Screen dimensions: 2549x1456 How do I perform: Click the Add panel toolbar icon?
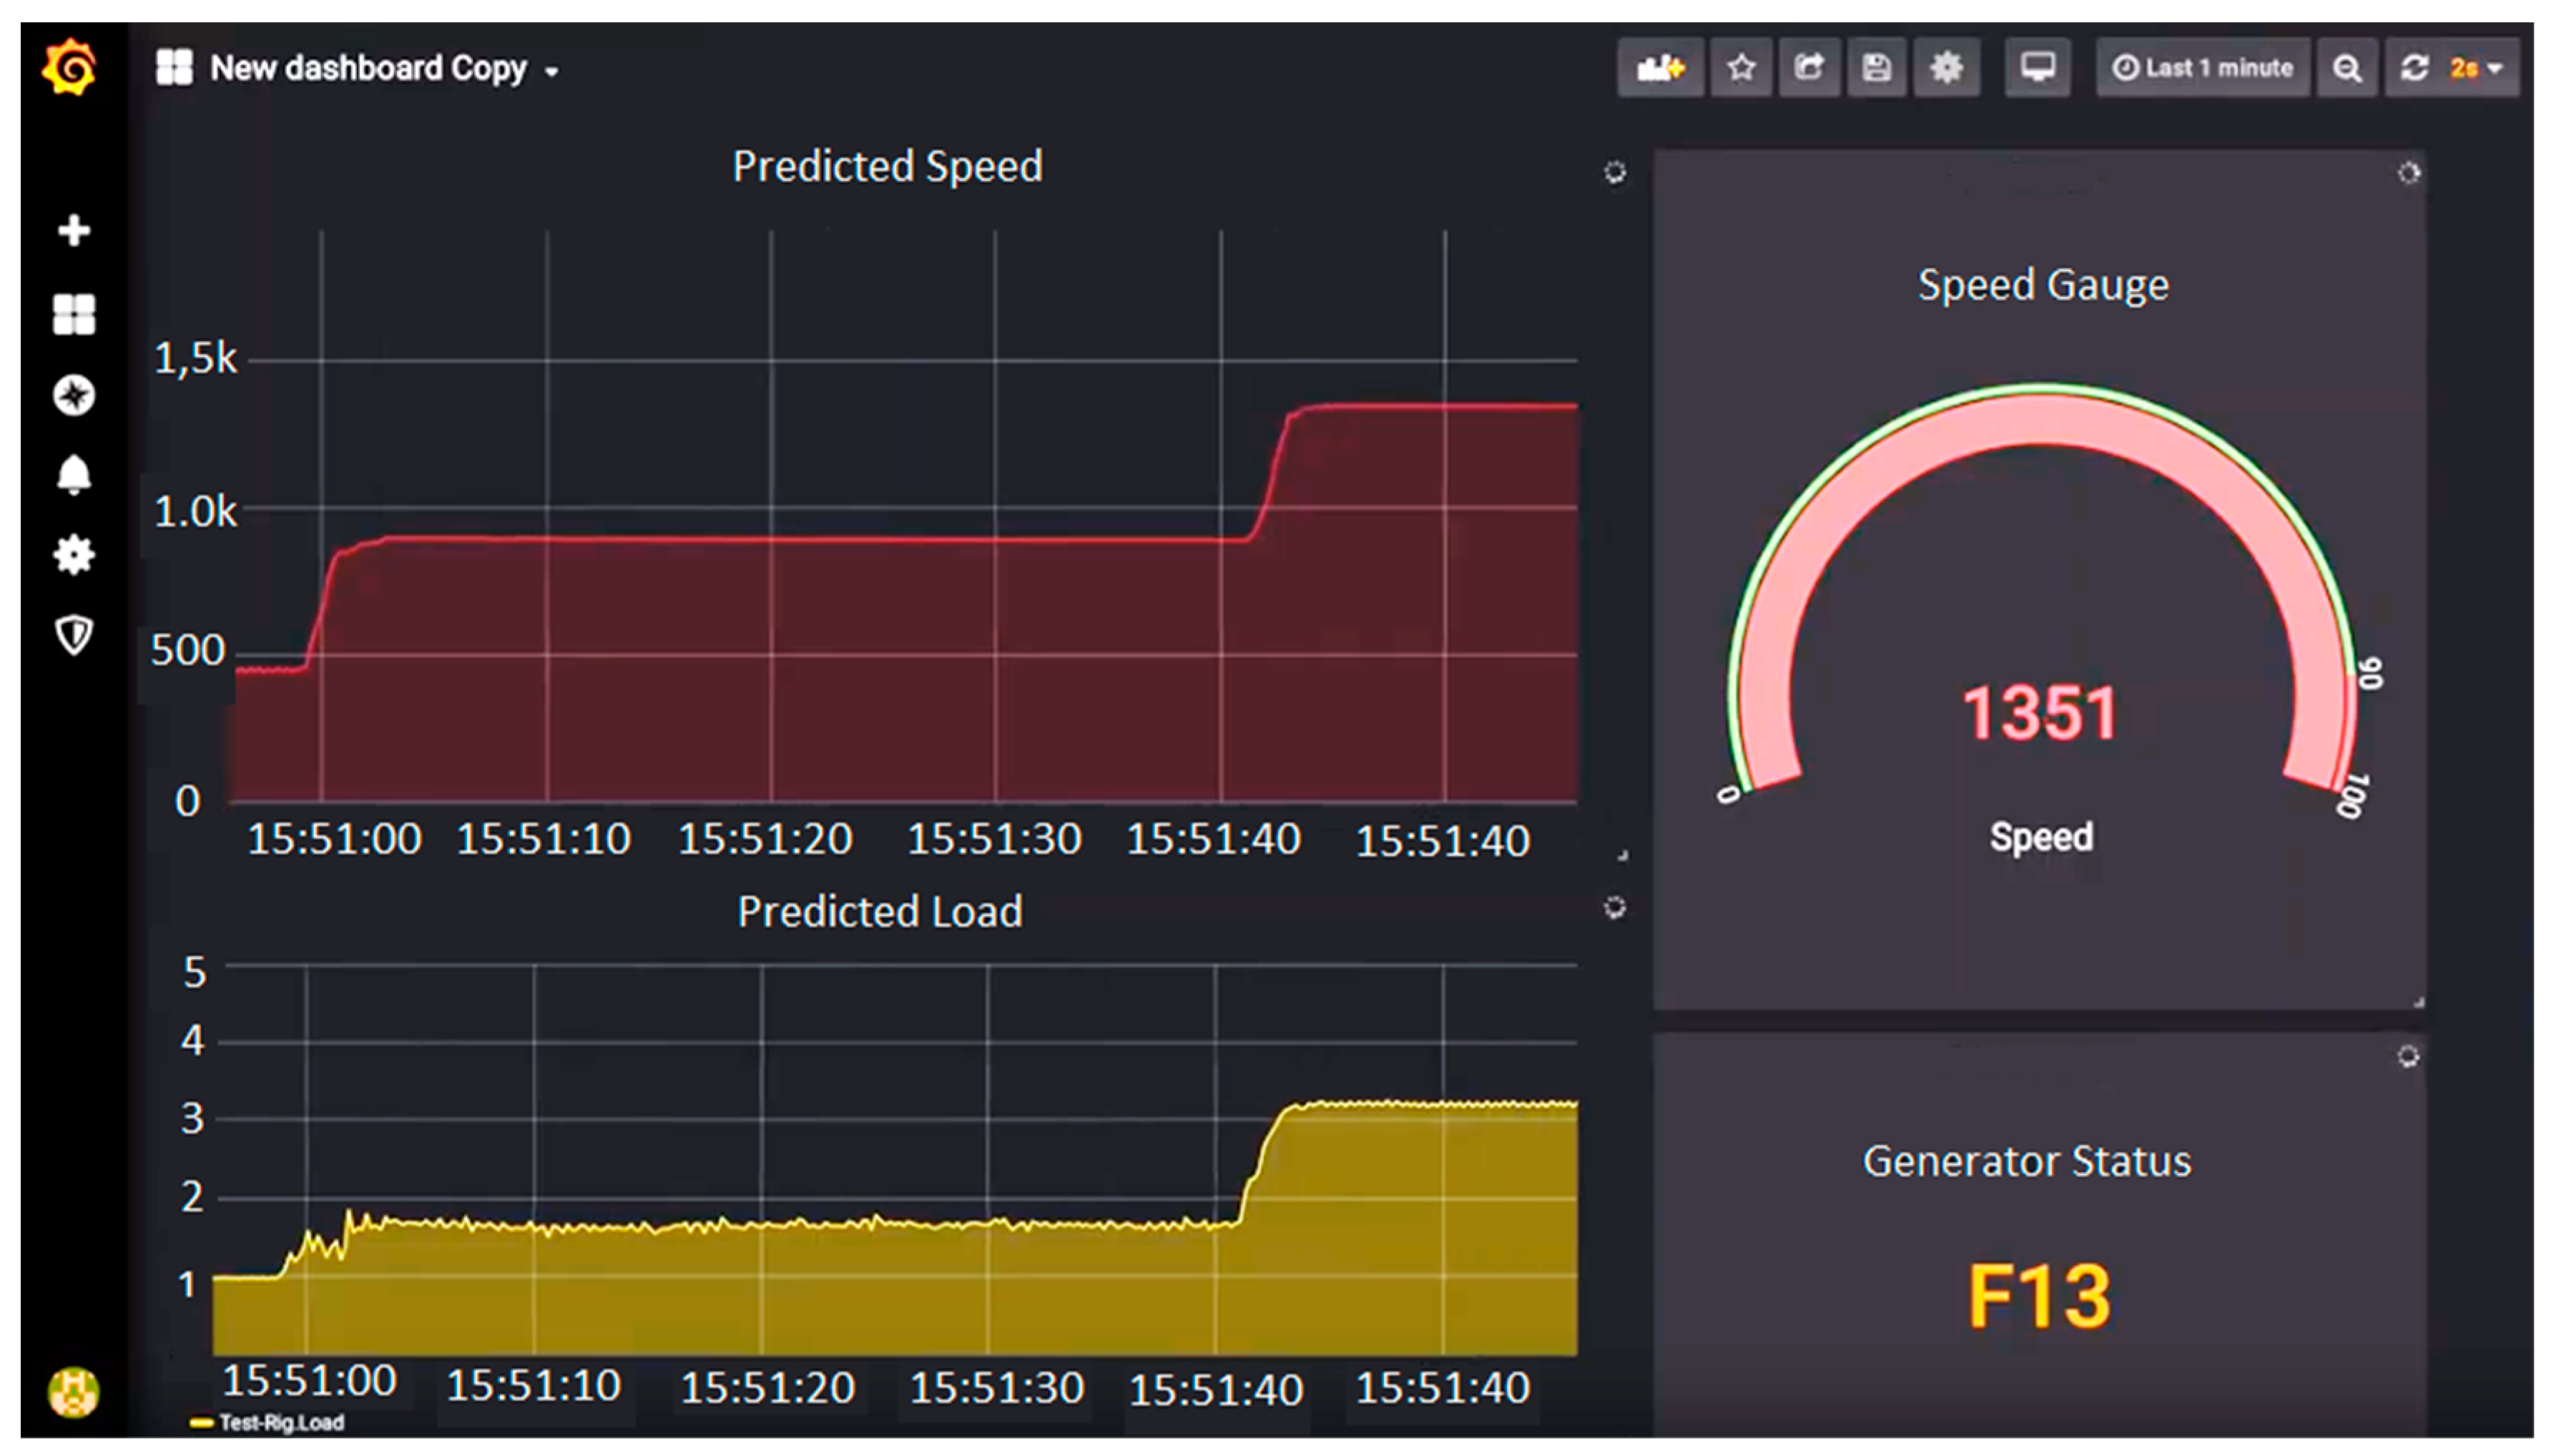click(x=1659, y=68)
